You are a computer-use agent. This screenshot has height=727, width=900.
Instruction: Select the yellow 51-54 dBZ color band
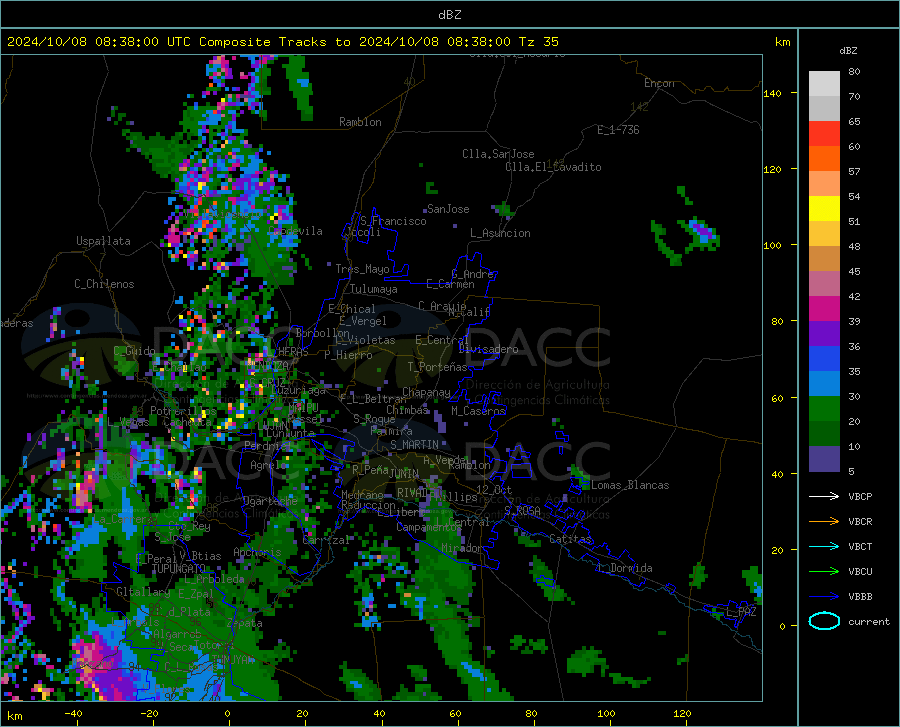(x=824, y=209)
